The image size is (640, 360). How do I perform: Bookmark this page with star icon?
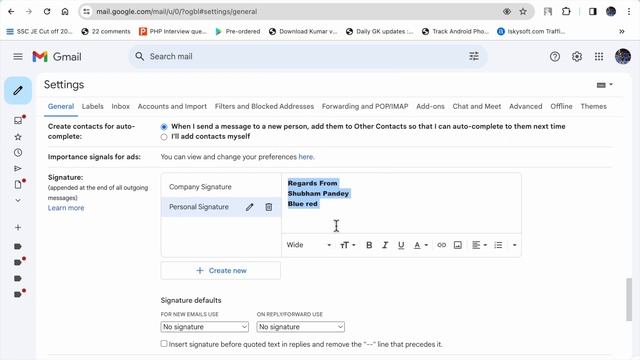tap(523, 11)
